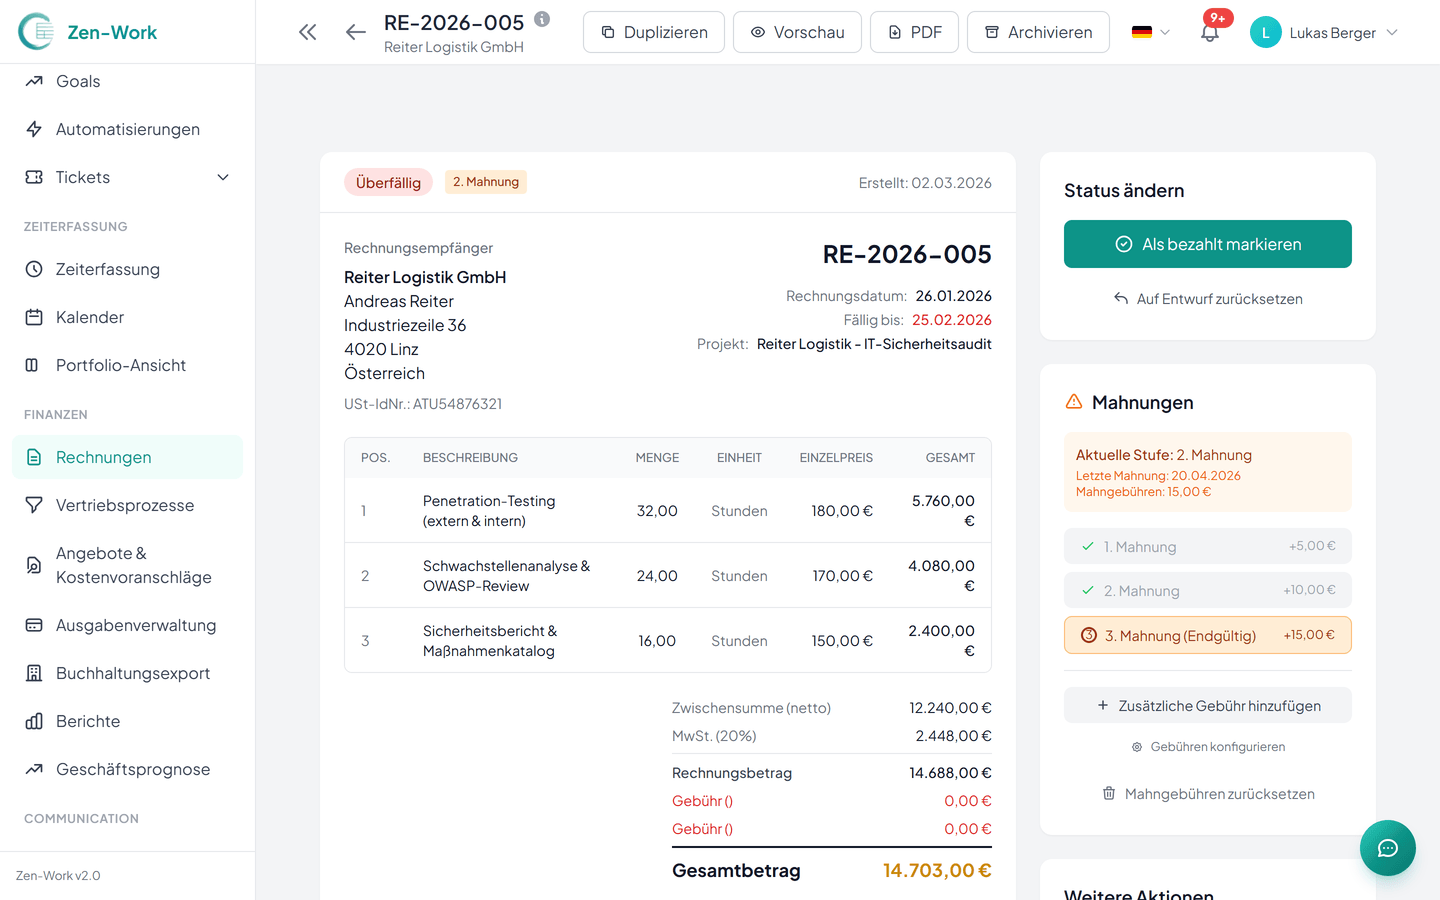This screenshot has height=900, width=1440.
Task: Open language dropdown with German flag
Action: click(1150, 32)
